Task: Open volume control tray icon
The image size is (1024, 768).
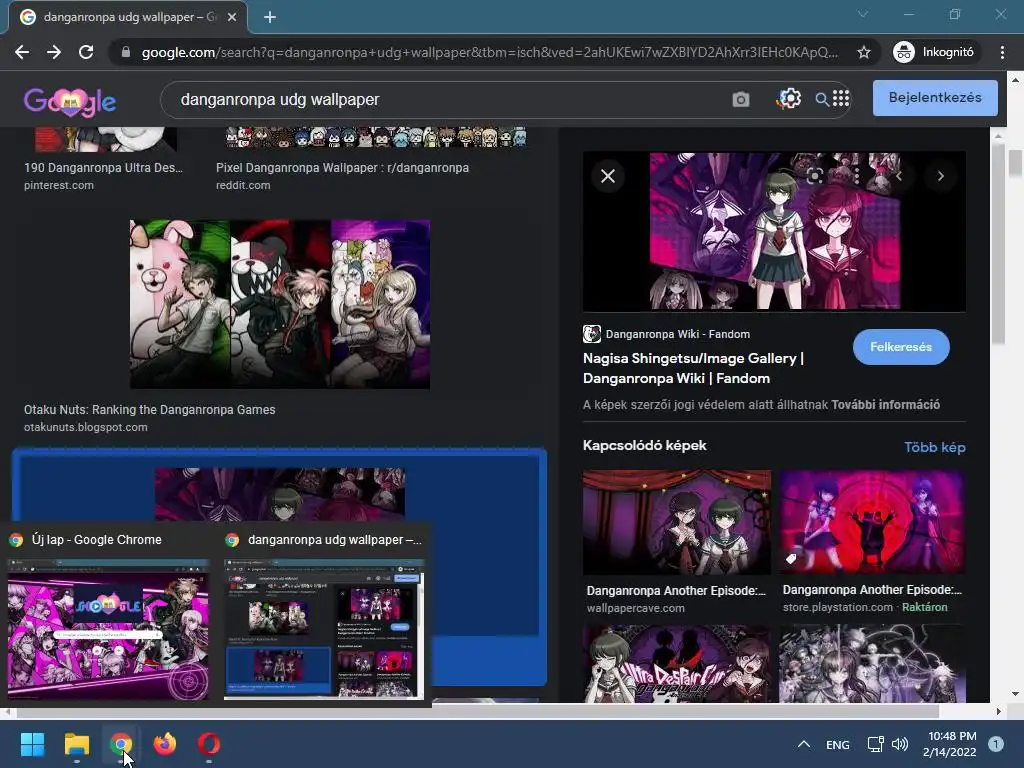Action: (900, 744)
